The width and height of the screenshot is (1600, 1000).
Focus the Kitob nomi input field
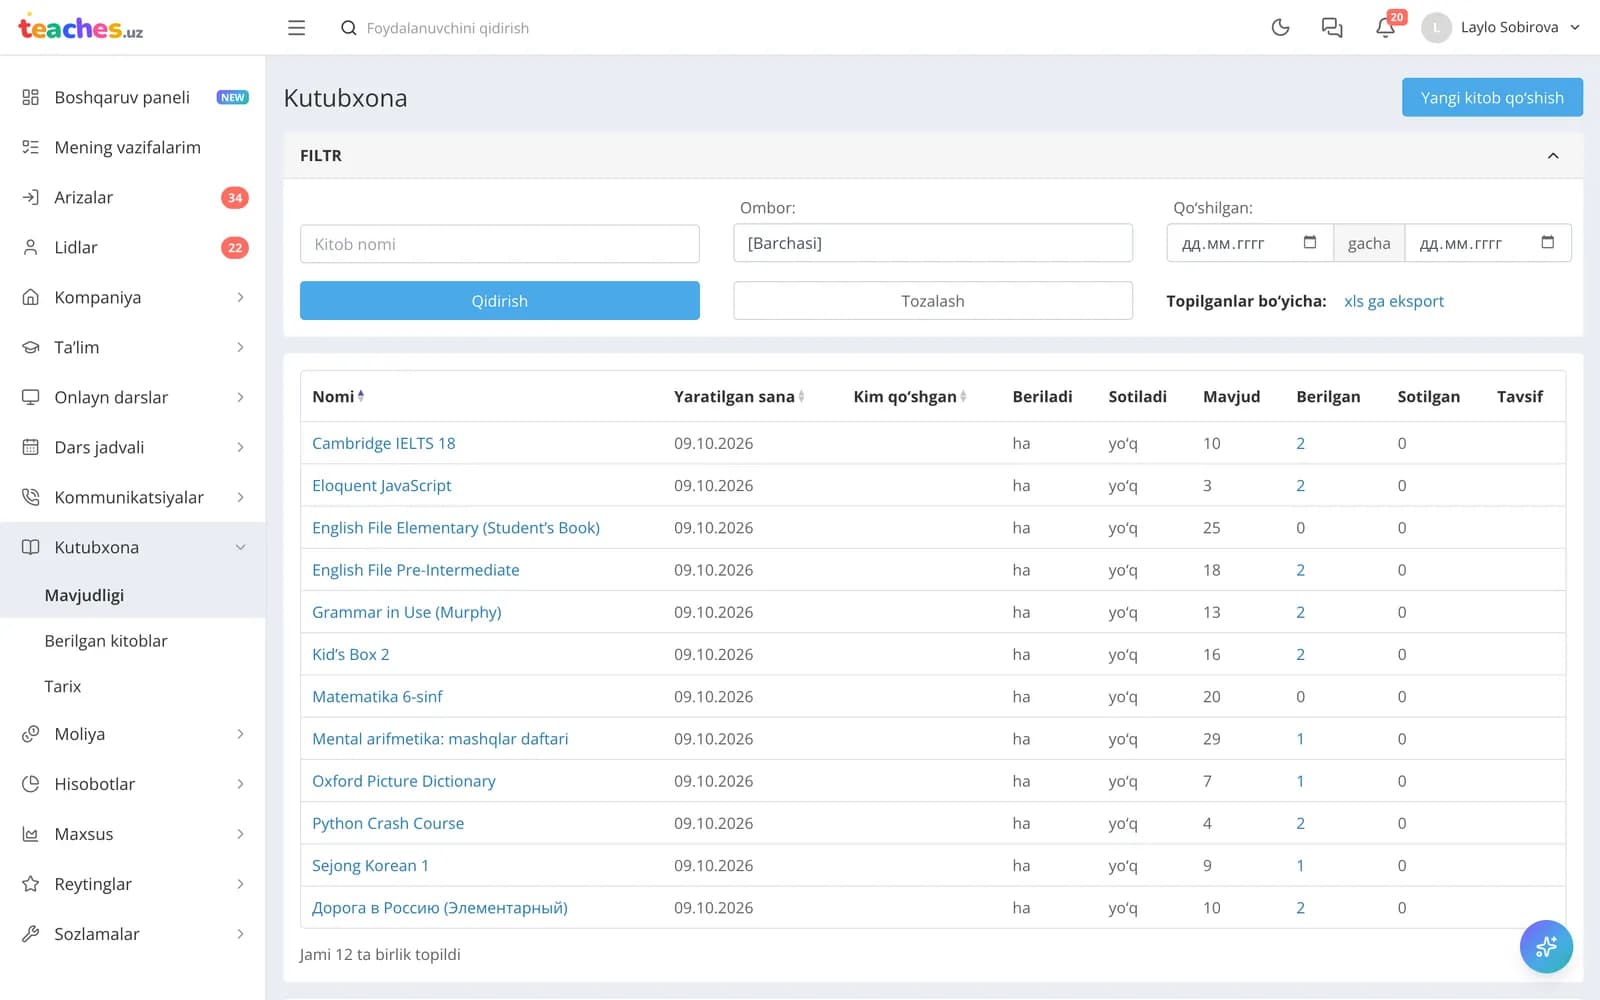point(500,244)
